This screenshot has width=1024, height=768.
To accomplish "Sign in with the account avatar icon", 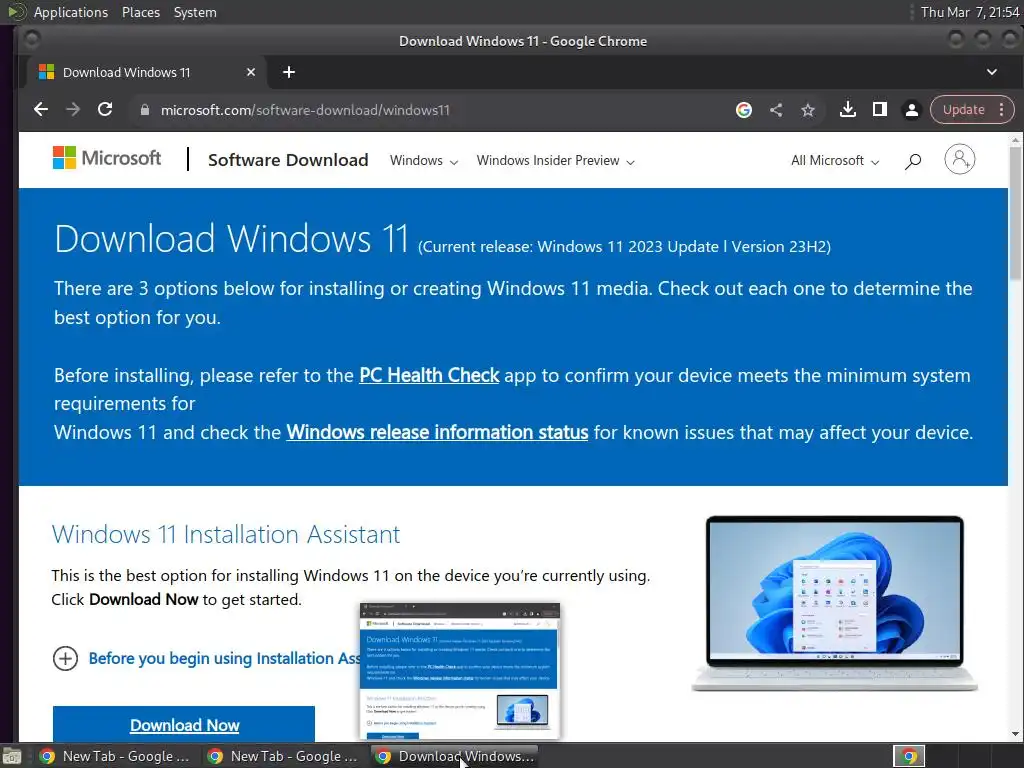I will [959, 159].
